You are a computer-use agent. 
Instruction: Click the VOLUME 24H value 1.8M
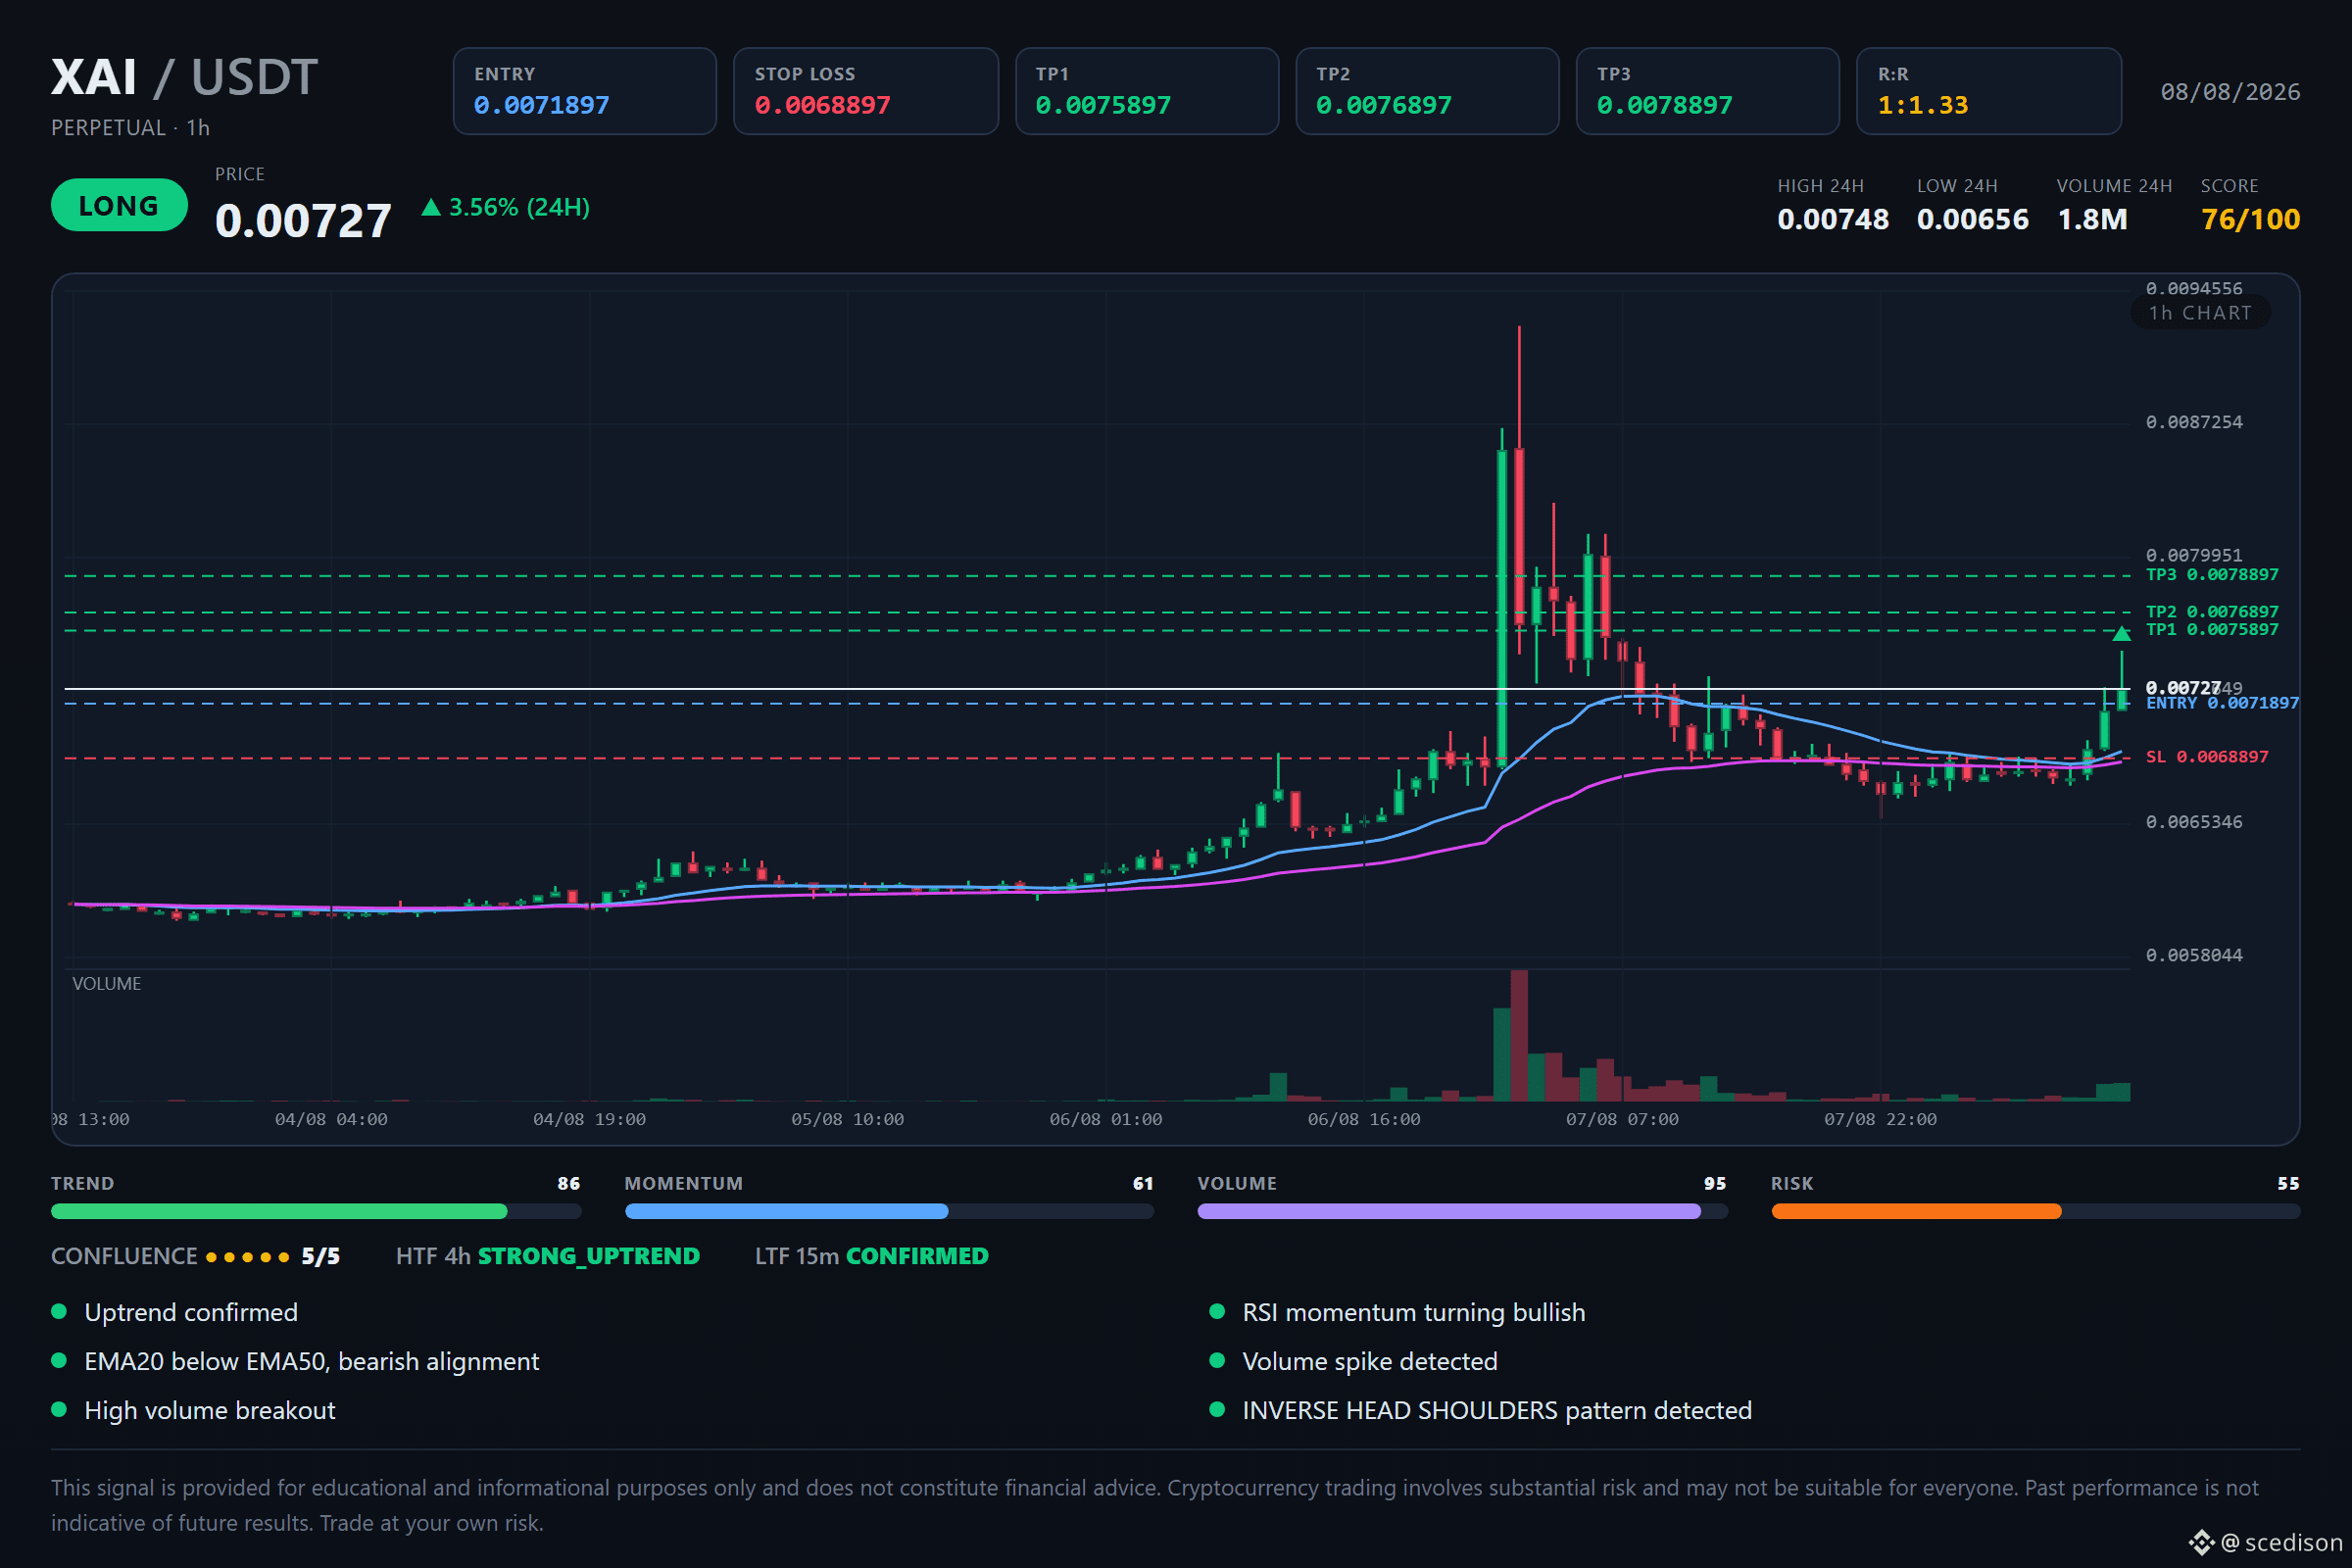tap(2092, 219)
